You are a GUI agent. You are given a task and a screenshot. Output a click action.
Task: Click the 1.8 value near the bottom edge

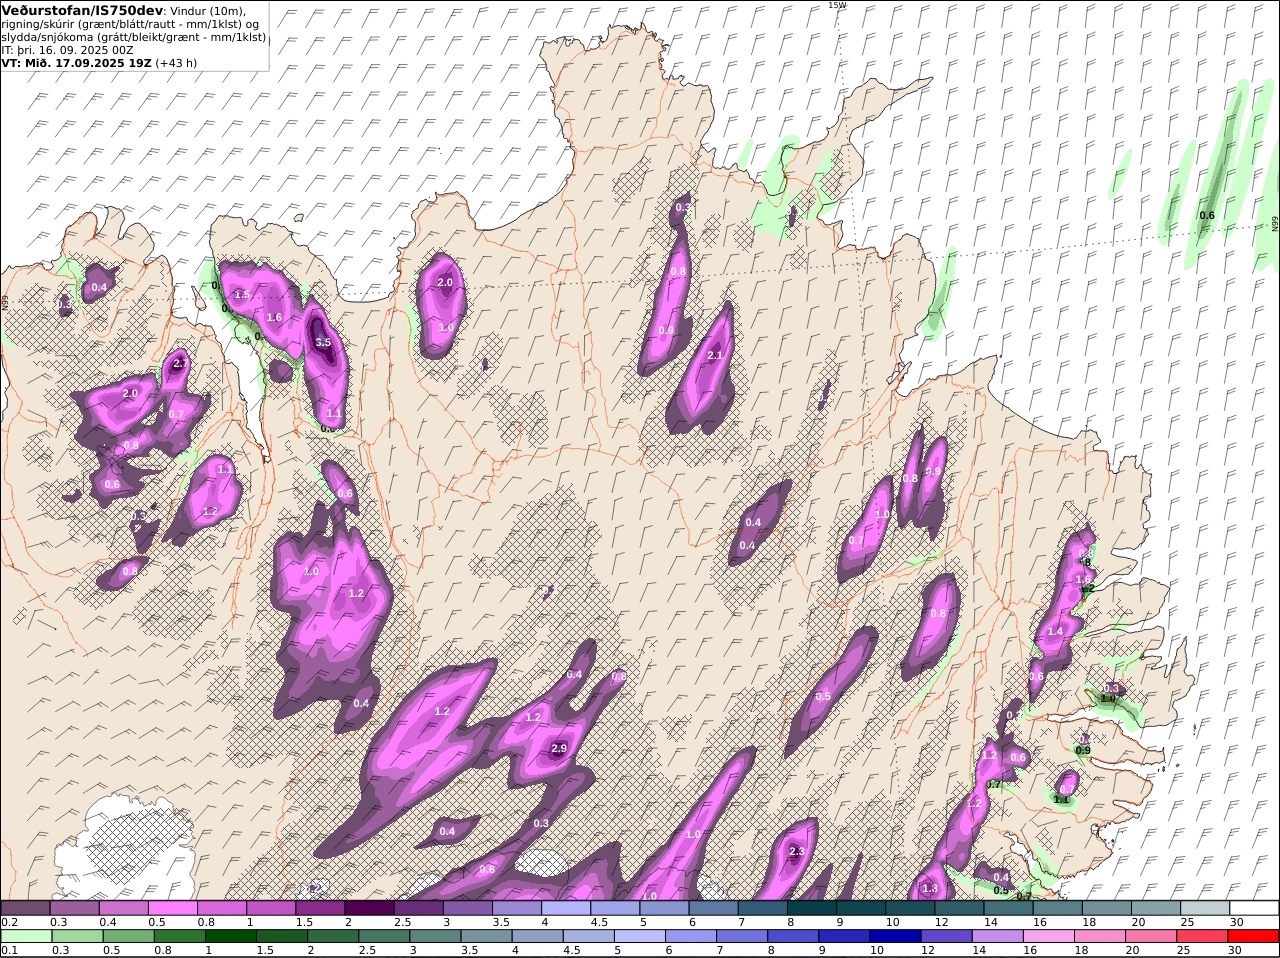930,888
